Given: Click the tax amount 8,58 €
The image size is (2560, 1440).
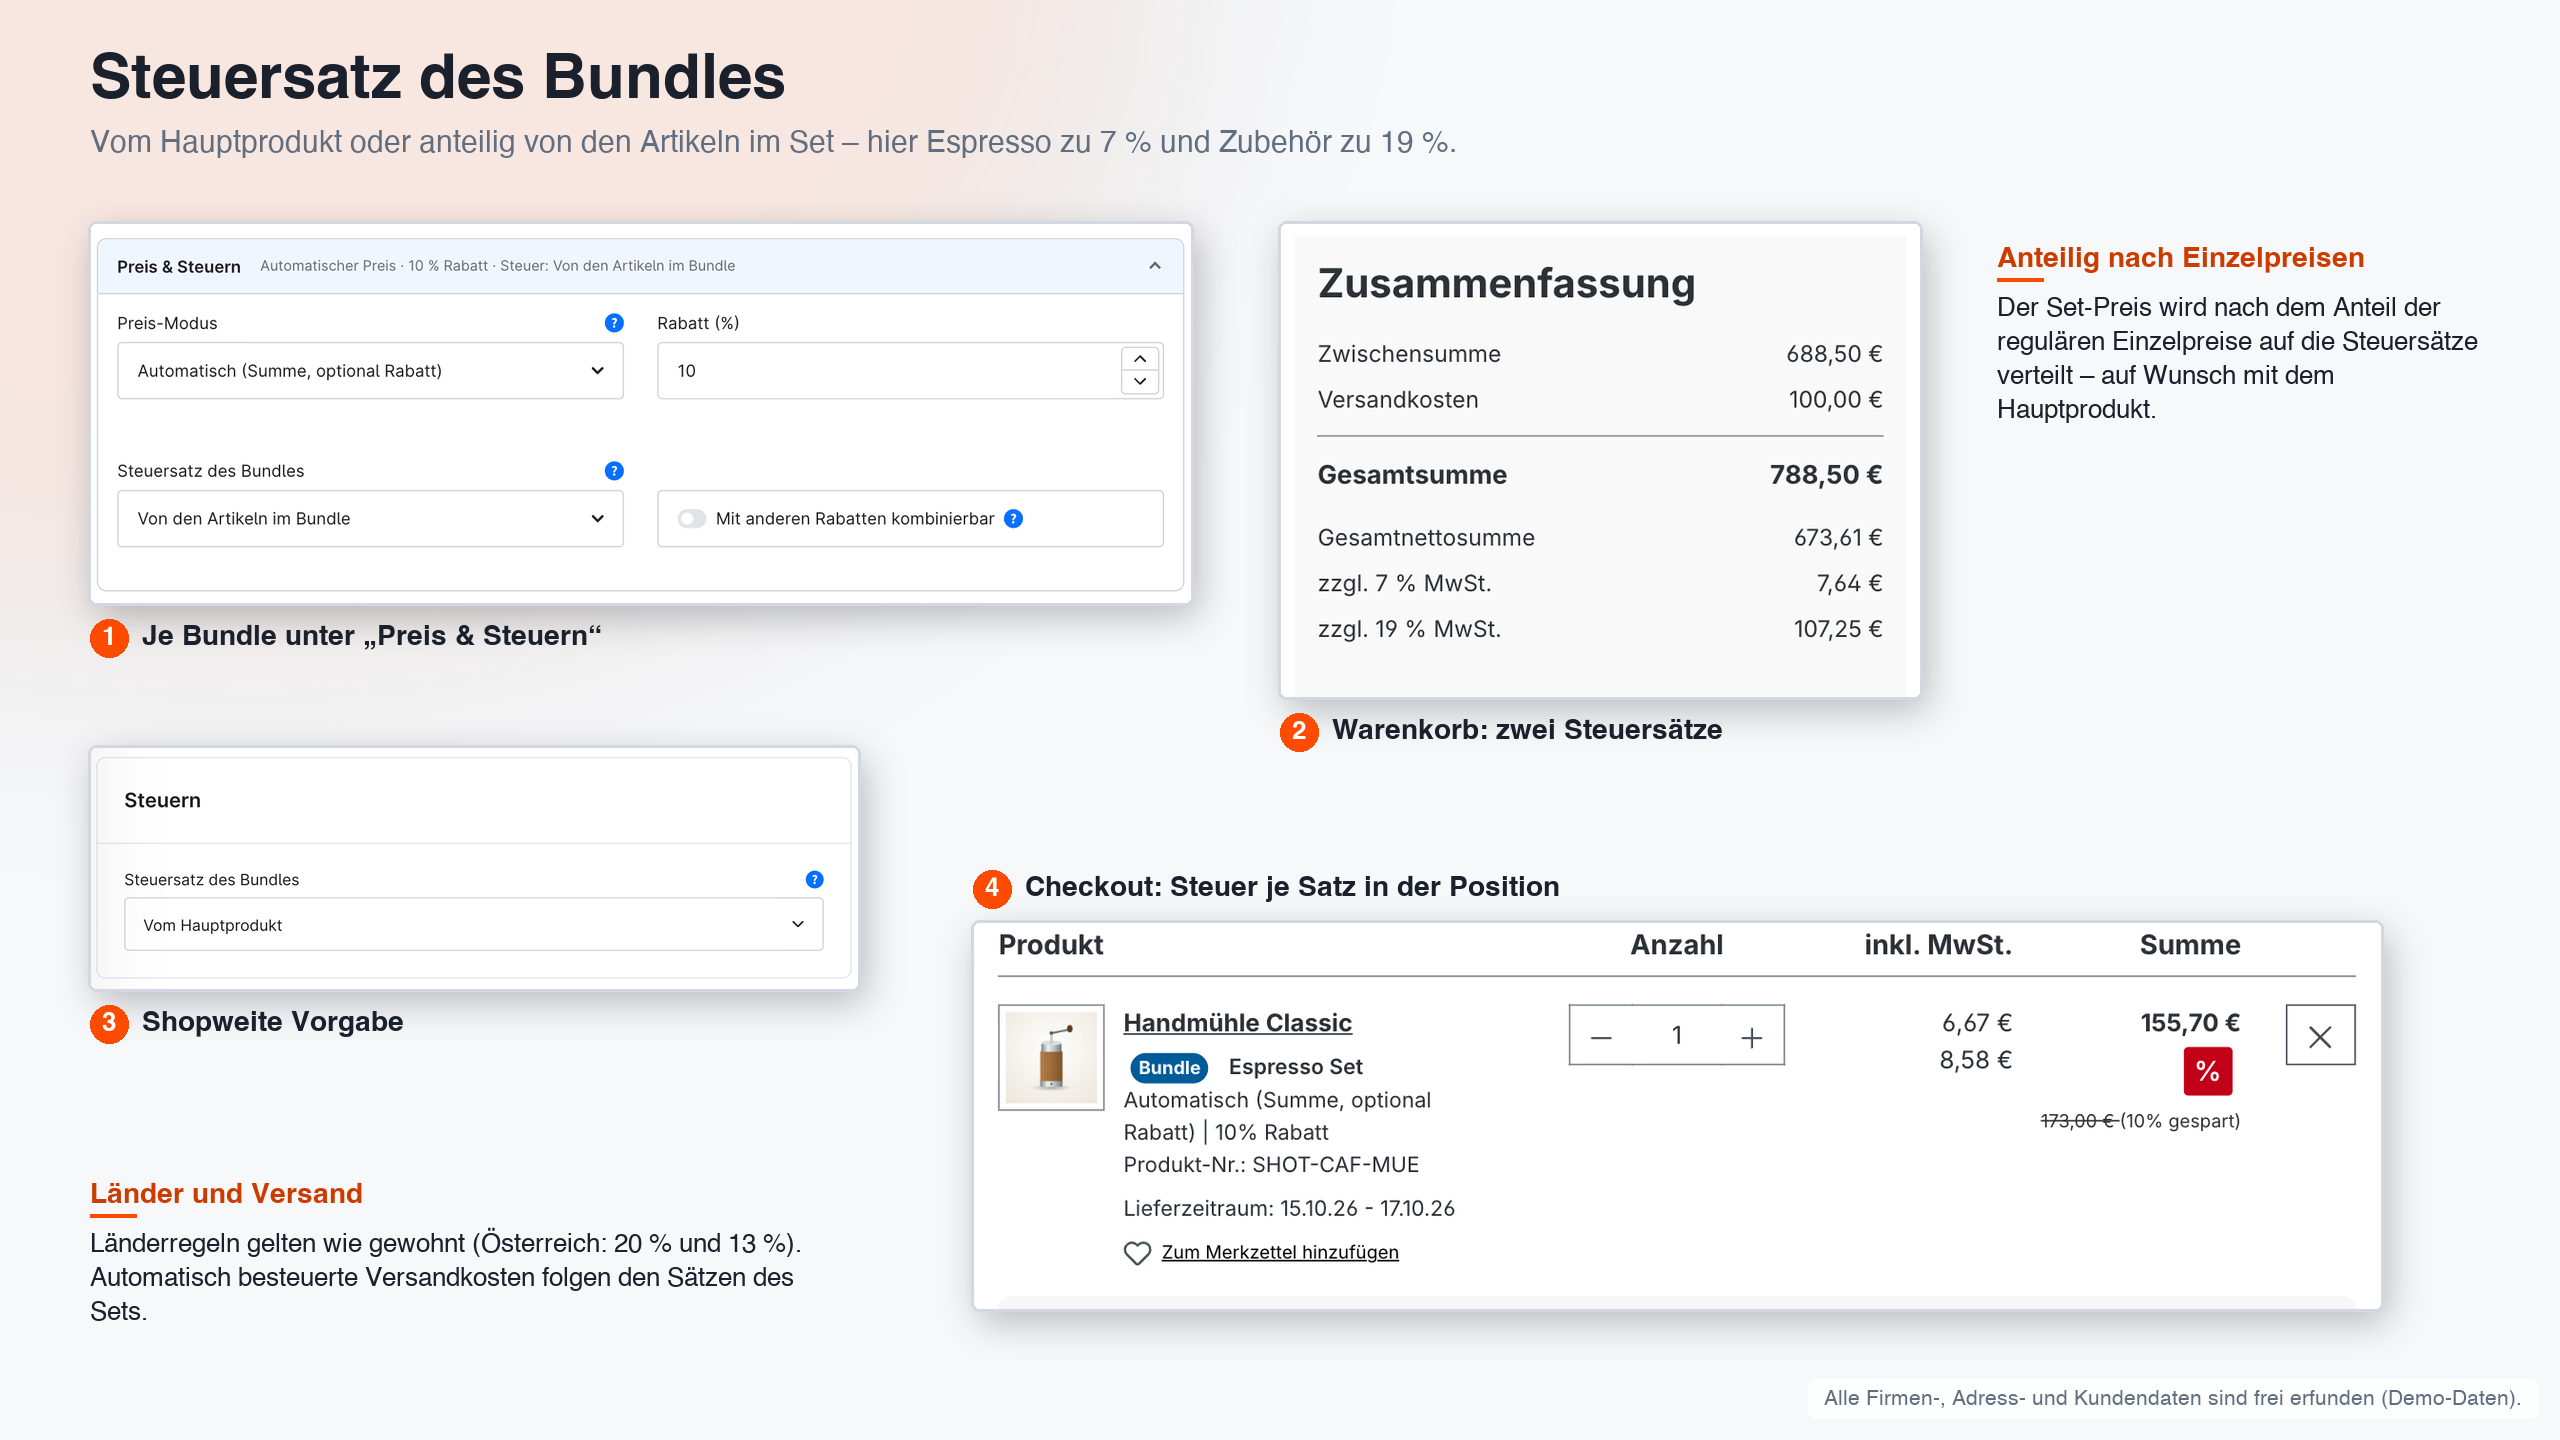Looking at the screenshot, I should (1975, 1060).
